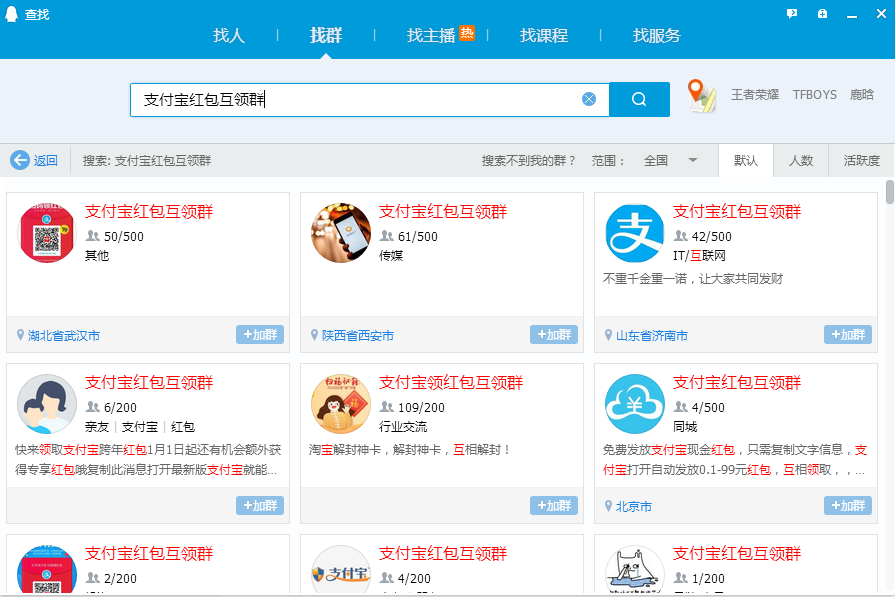Open group title 支付宝领红包互领群
Image resolution: width=895 pixels, height=597 pixels.
point(451,382)
